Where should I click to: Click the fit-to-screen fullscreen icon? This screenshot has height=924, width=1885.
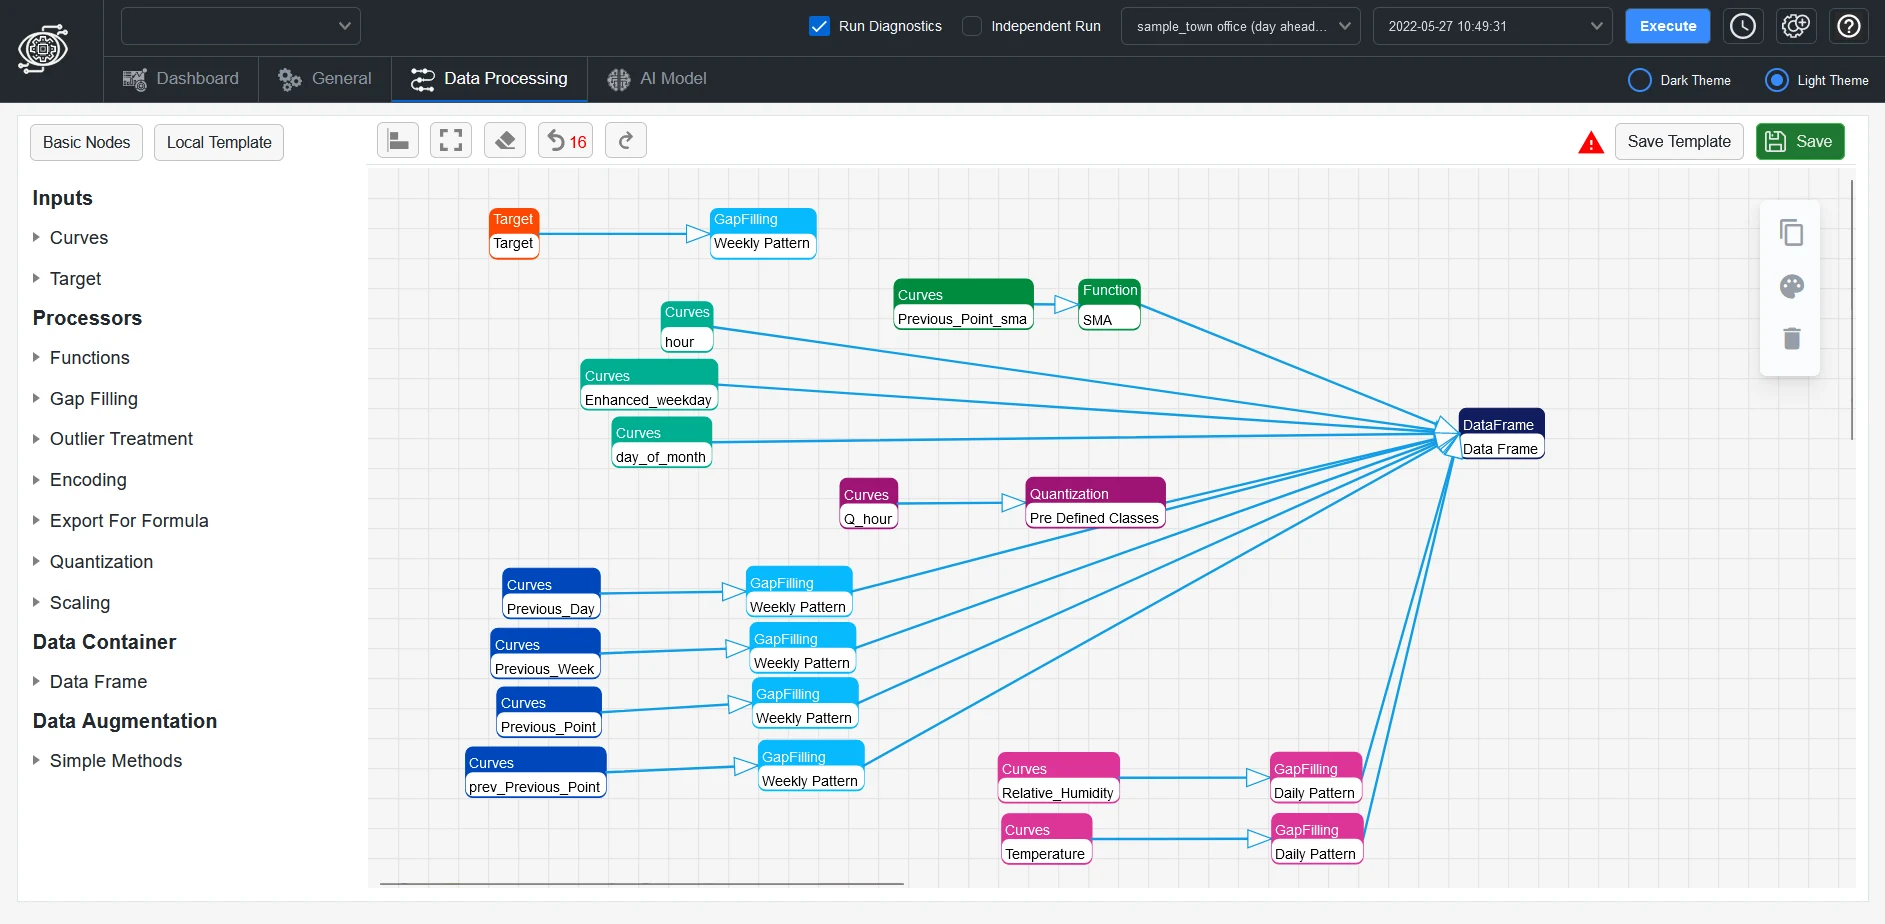pos(451,141)
